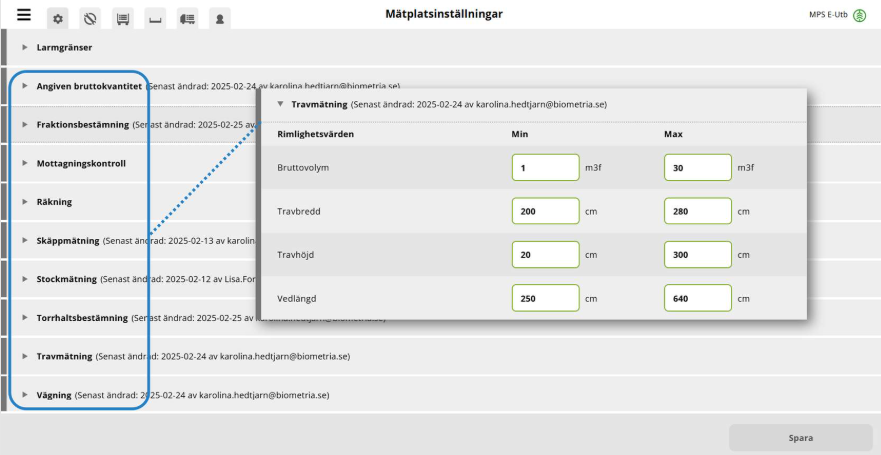
Task: Click the green tree logo icon
Action: [x=859, y=15]
